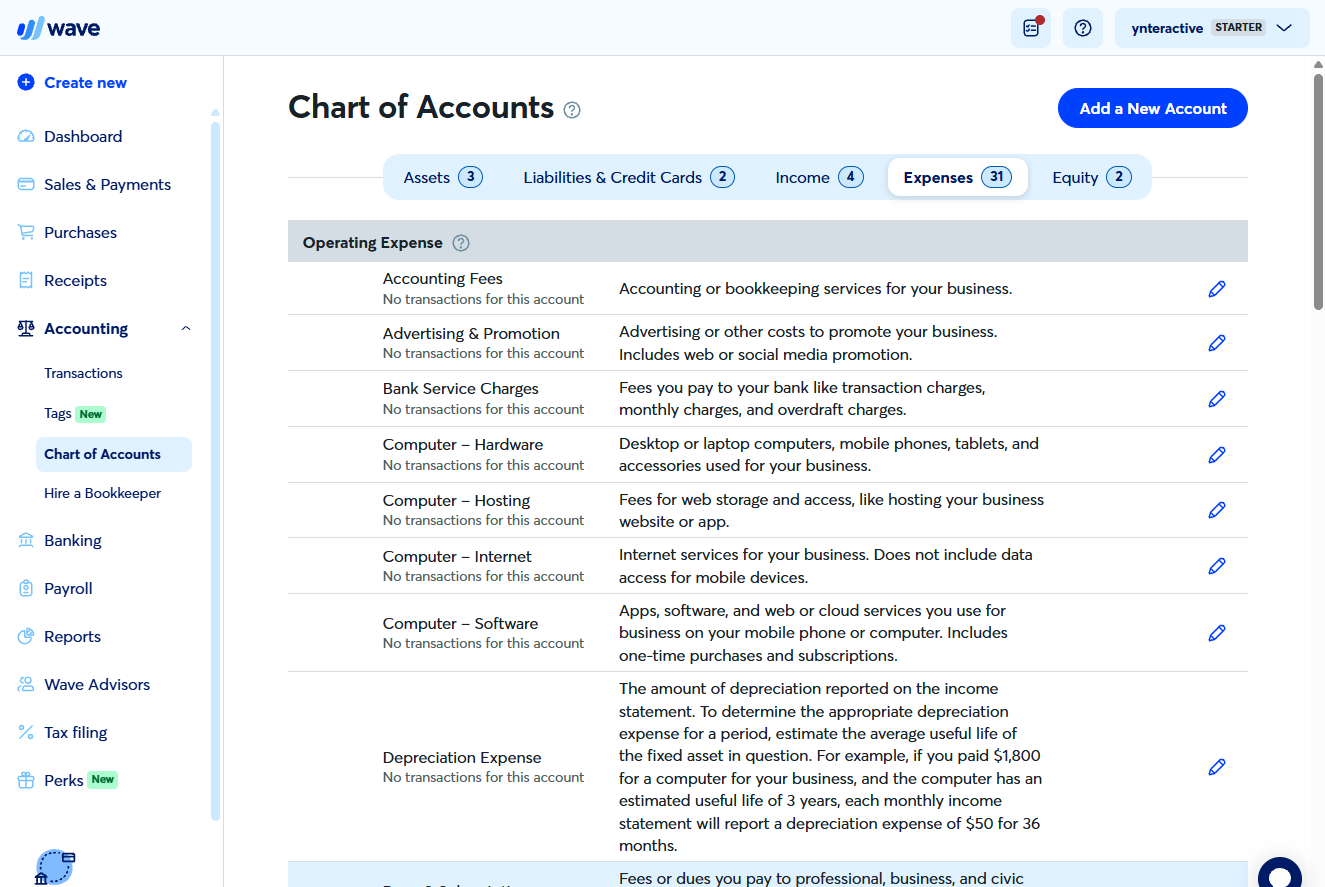1325x887 pixels.
Task: Open the checklist notifications icon
Action: pyautogui.click(x=1031, y=28)
